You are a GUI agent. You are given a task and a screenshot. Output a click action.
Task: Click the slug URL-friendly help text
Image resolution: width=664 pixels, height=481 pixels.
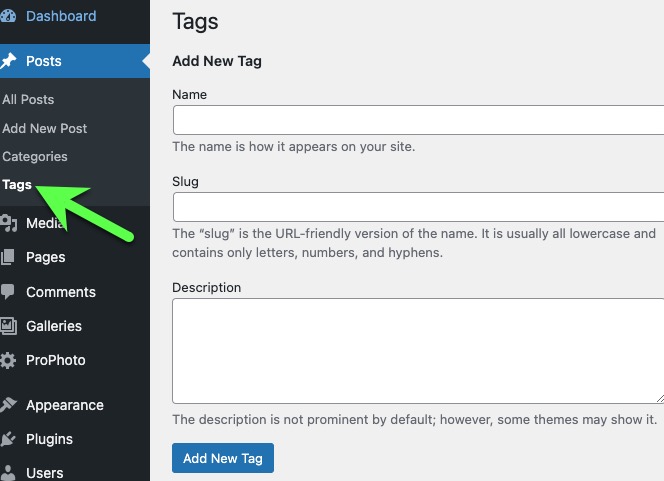tap(414, 243)
